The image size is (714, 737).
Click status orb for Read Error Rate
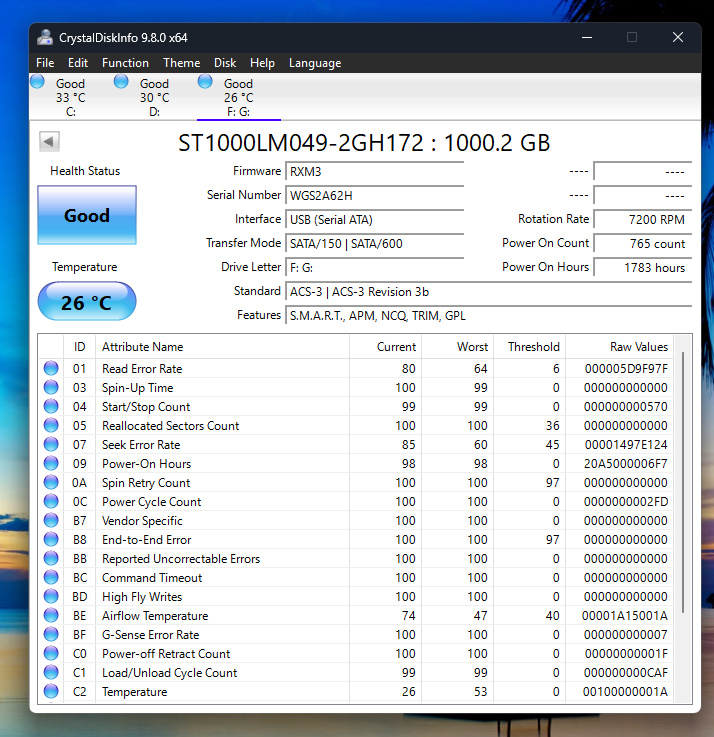tap(51, 368)
